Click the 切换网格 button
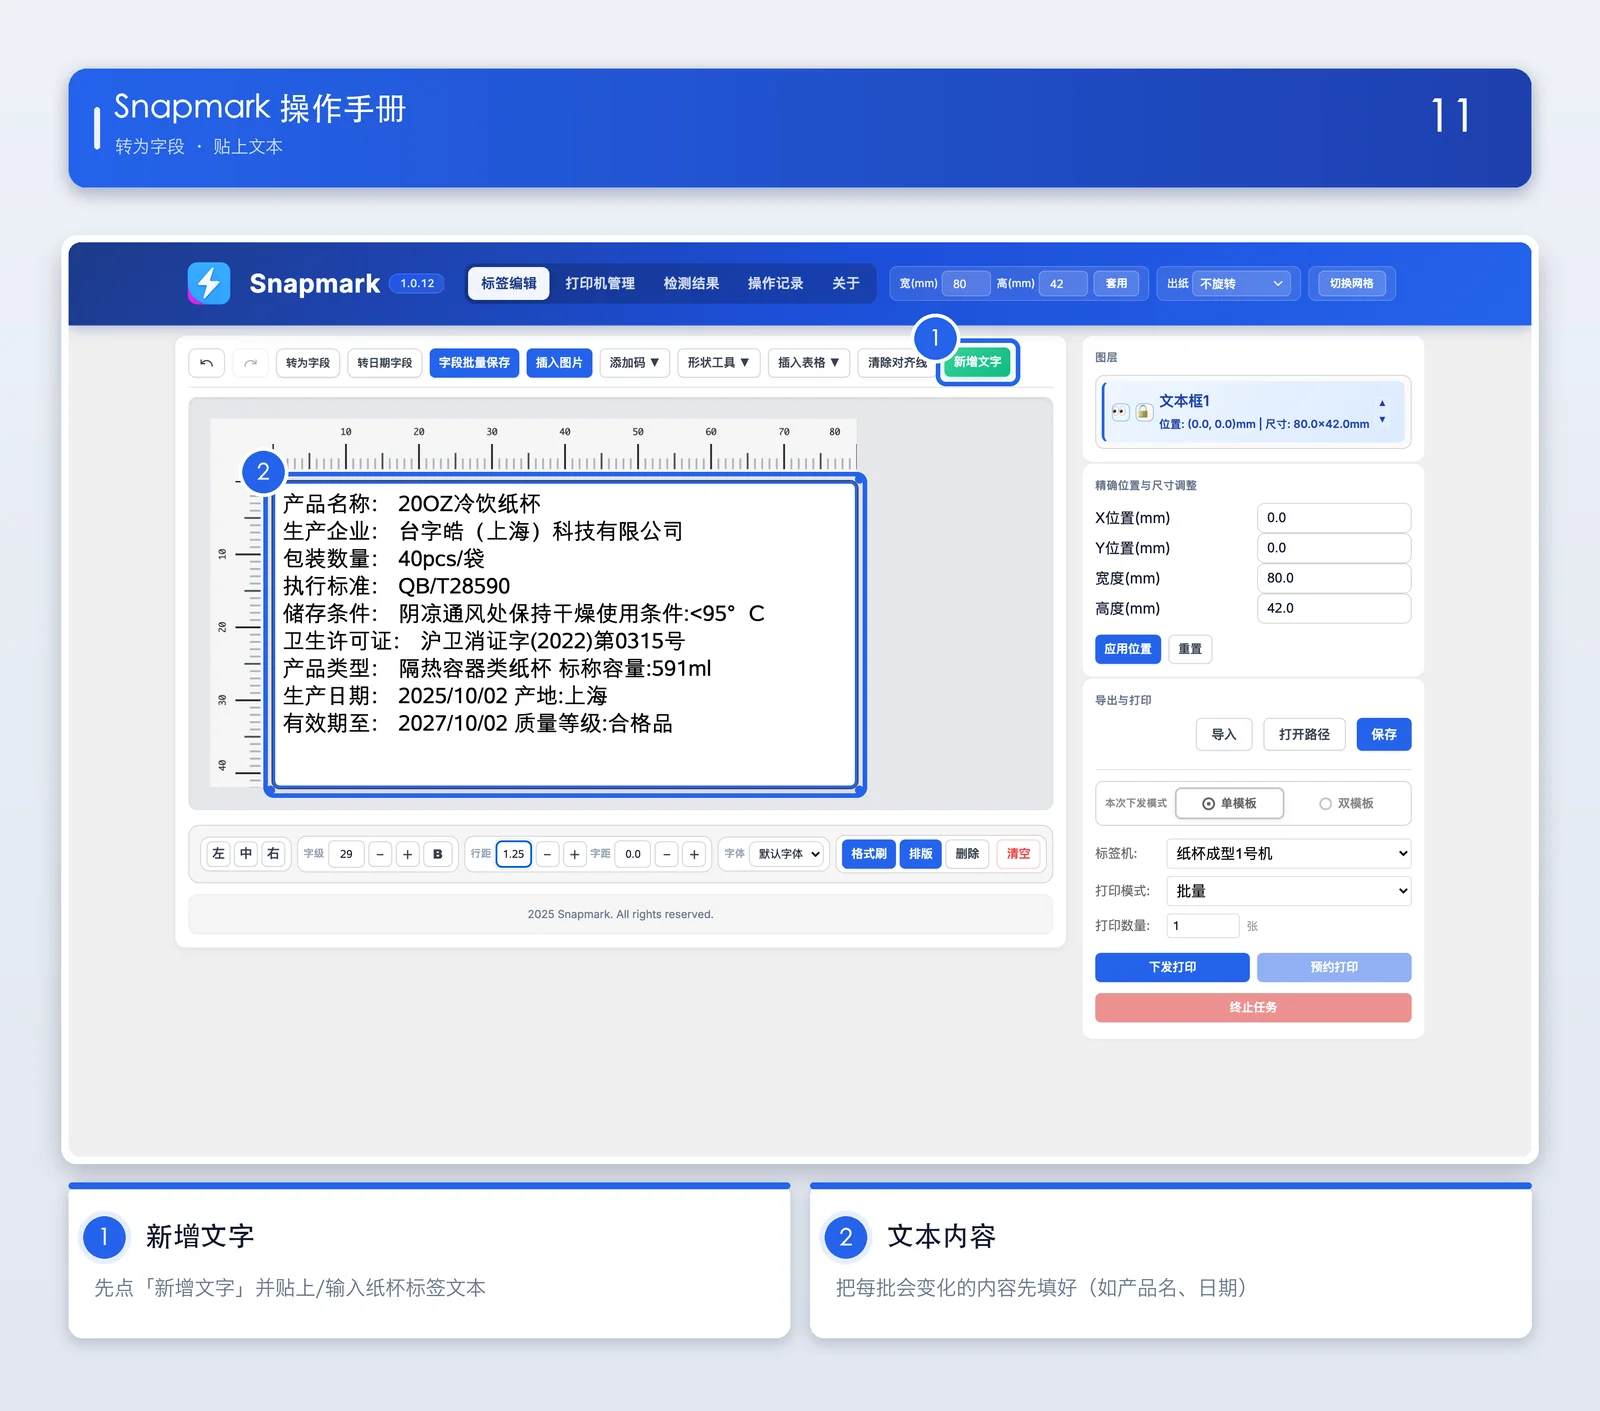Viewport: 1600px width, 1411px height. point(1351,284)
